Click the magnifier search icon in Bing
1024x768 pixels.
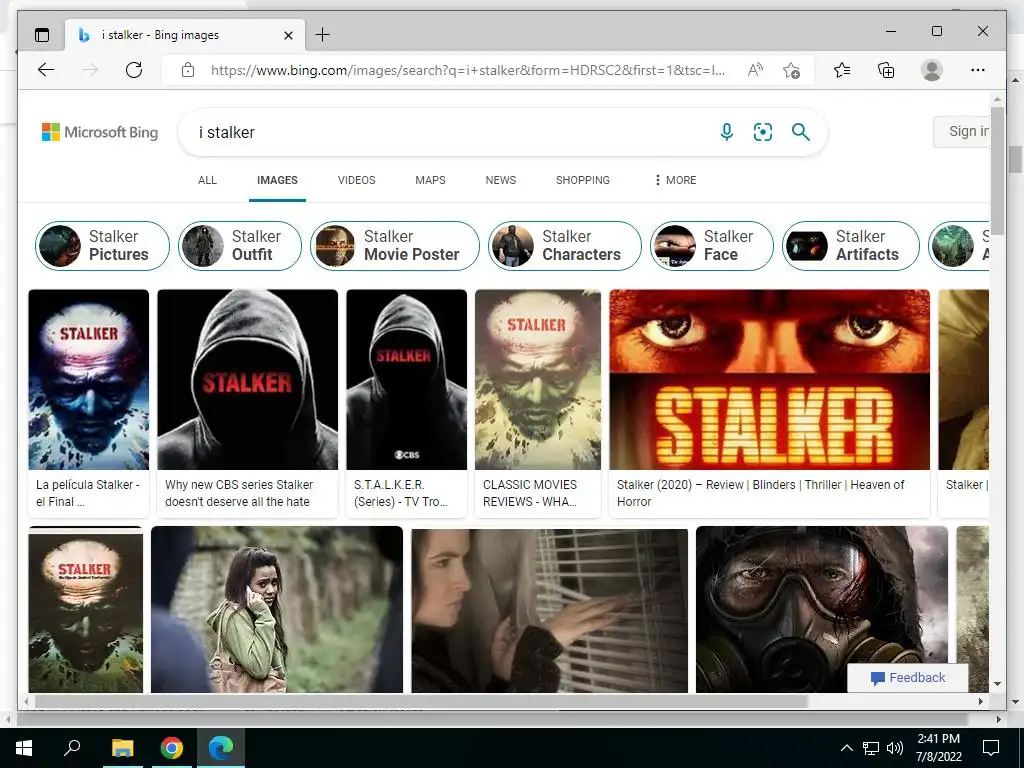coord(801,132)
